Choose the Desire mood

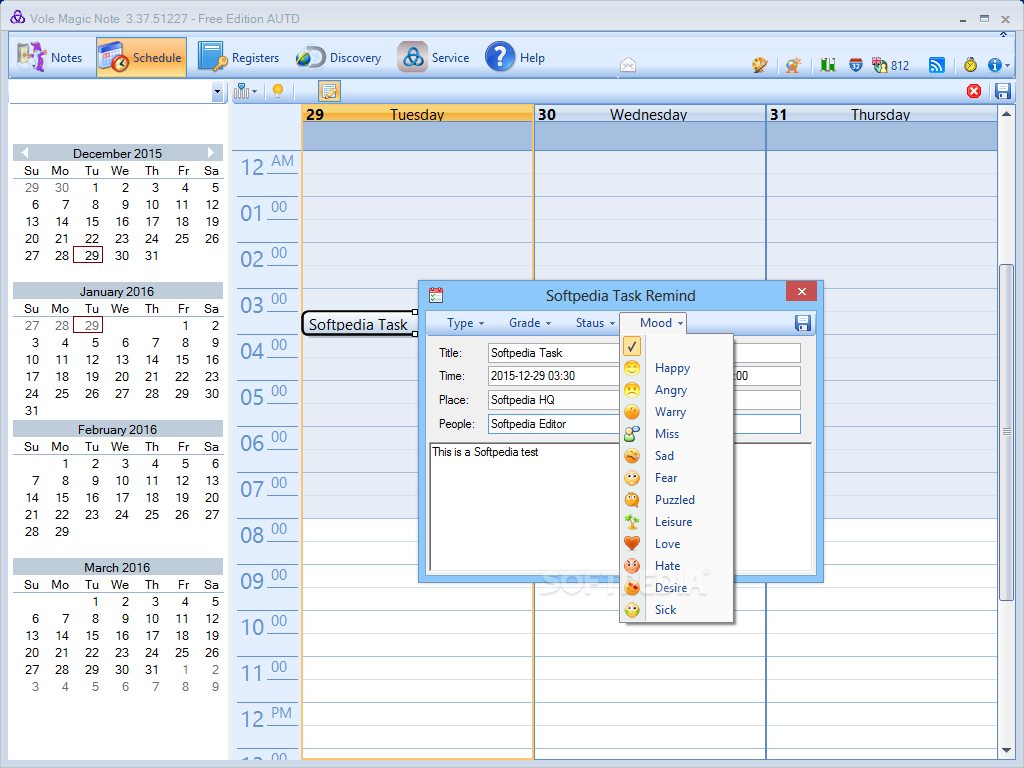[676, 588]
